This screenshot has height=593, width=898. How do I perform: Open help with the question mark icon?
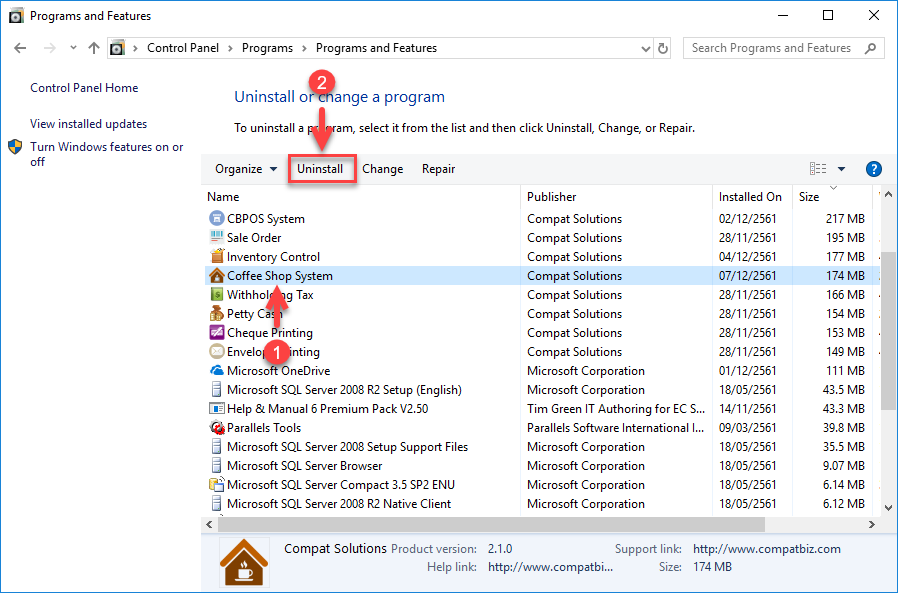873,169
